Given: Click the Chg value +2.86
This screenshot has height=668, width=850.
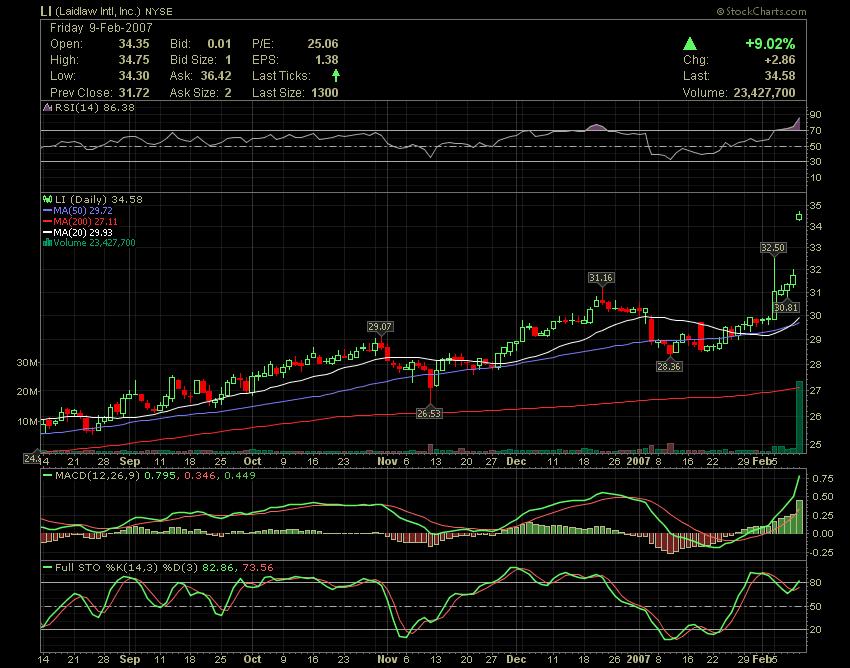Looking at the screenshot, I should 780,60.
